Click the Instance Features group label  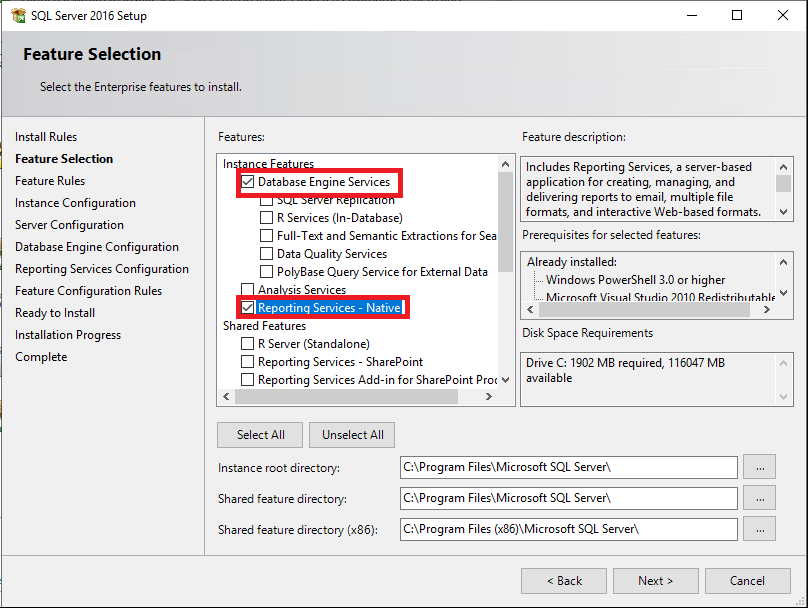[268, 164]
